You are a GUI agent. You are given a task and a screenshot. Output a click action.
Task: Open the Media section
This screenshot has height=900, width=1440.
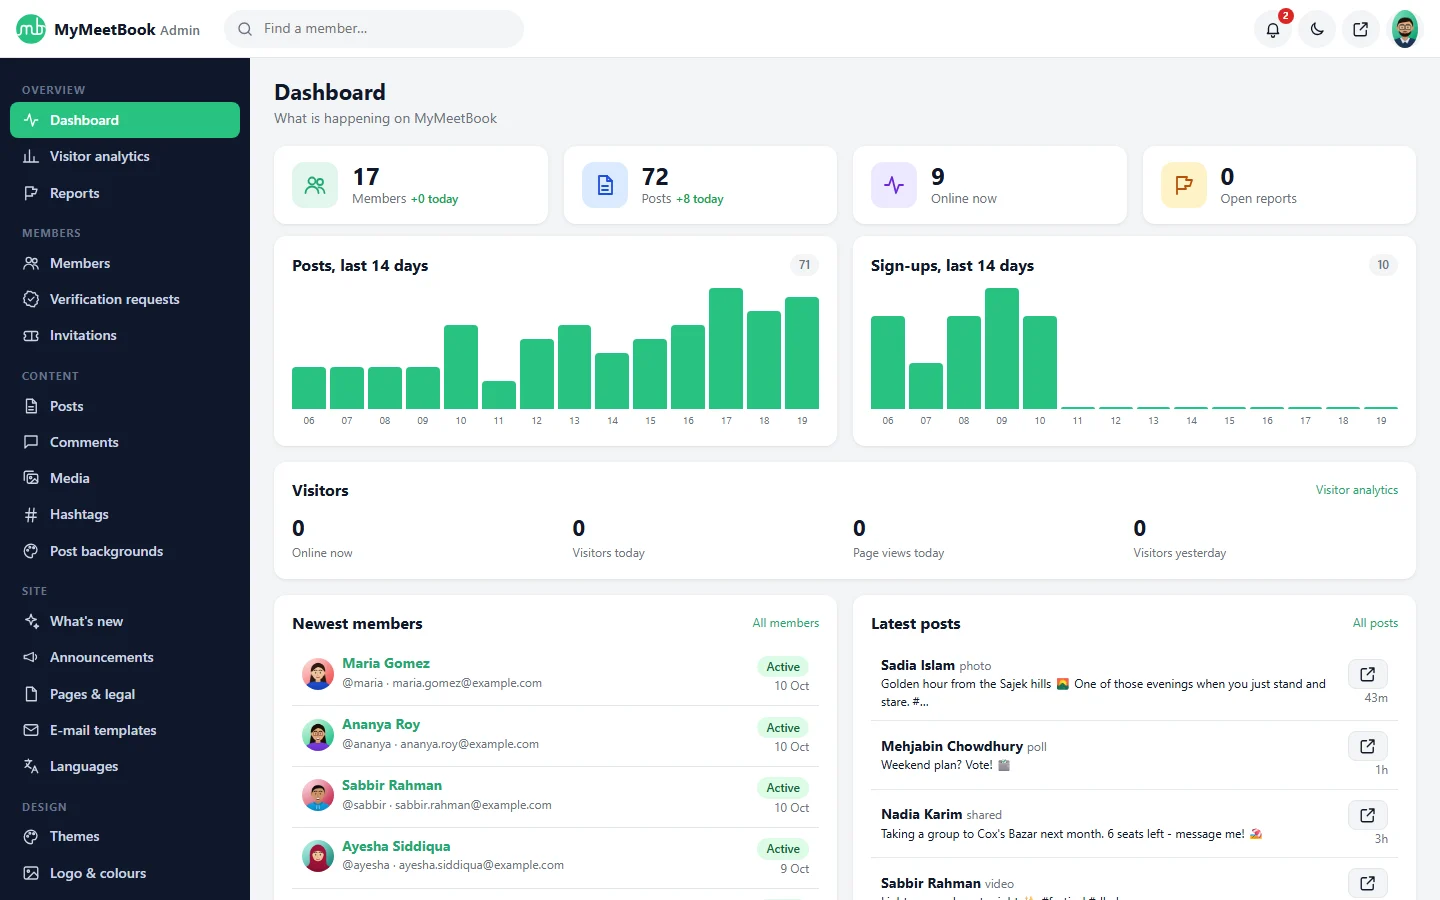tap(125, 478)
